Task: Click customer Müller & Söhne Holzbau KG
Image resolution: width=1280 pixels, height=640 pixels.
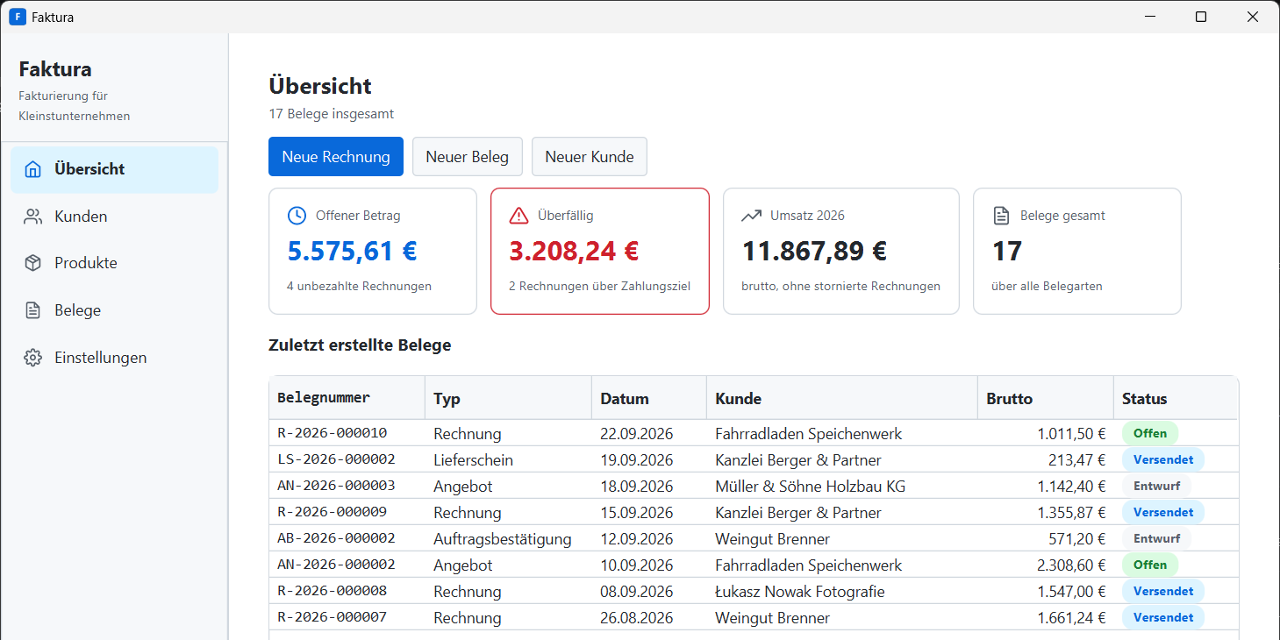Action: tap(811, 486)
